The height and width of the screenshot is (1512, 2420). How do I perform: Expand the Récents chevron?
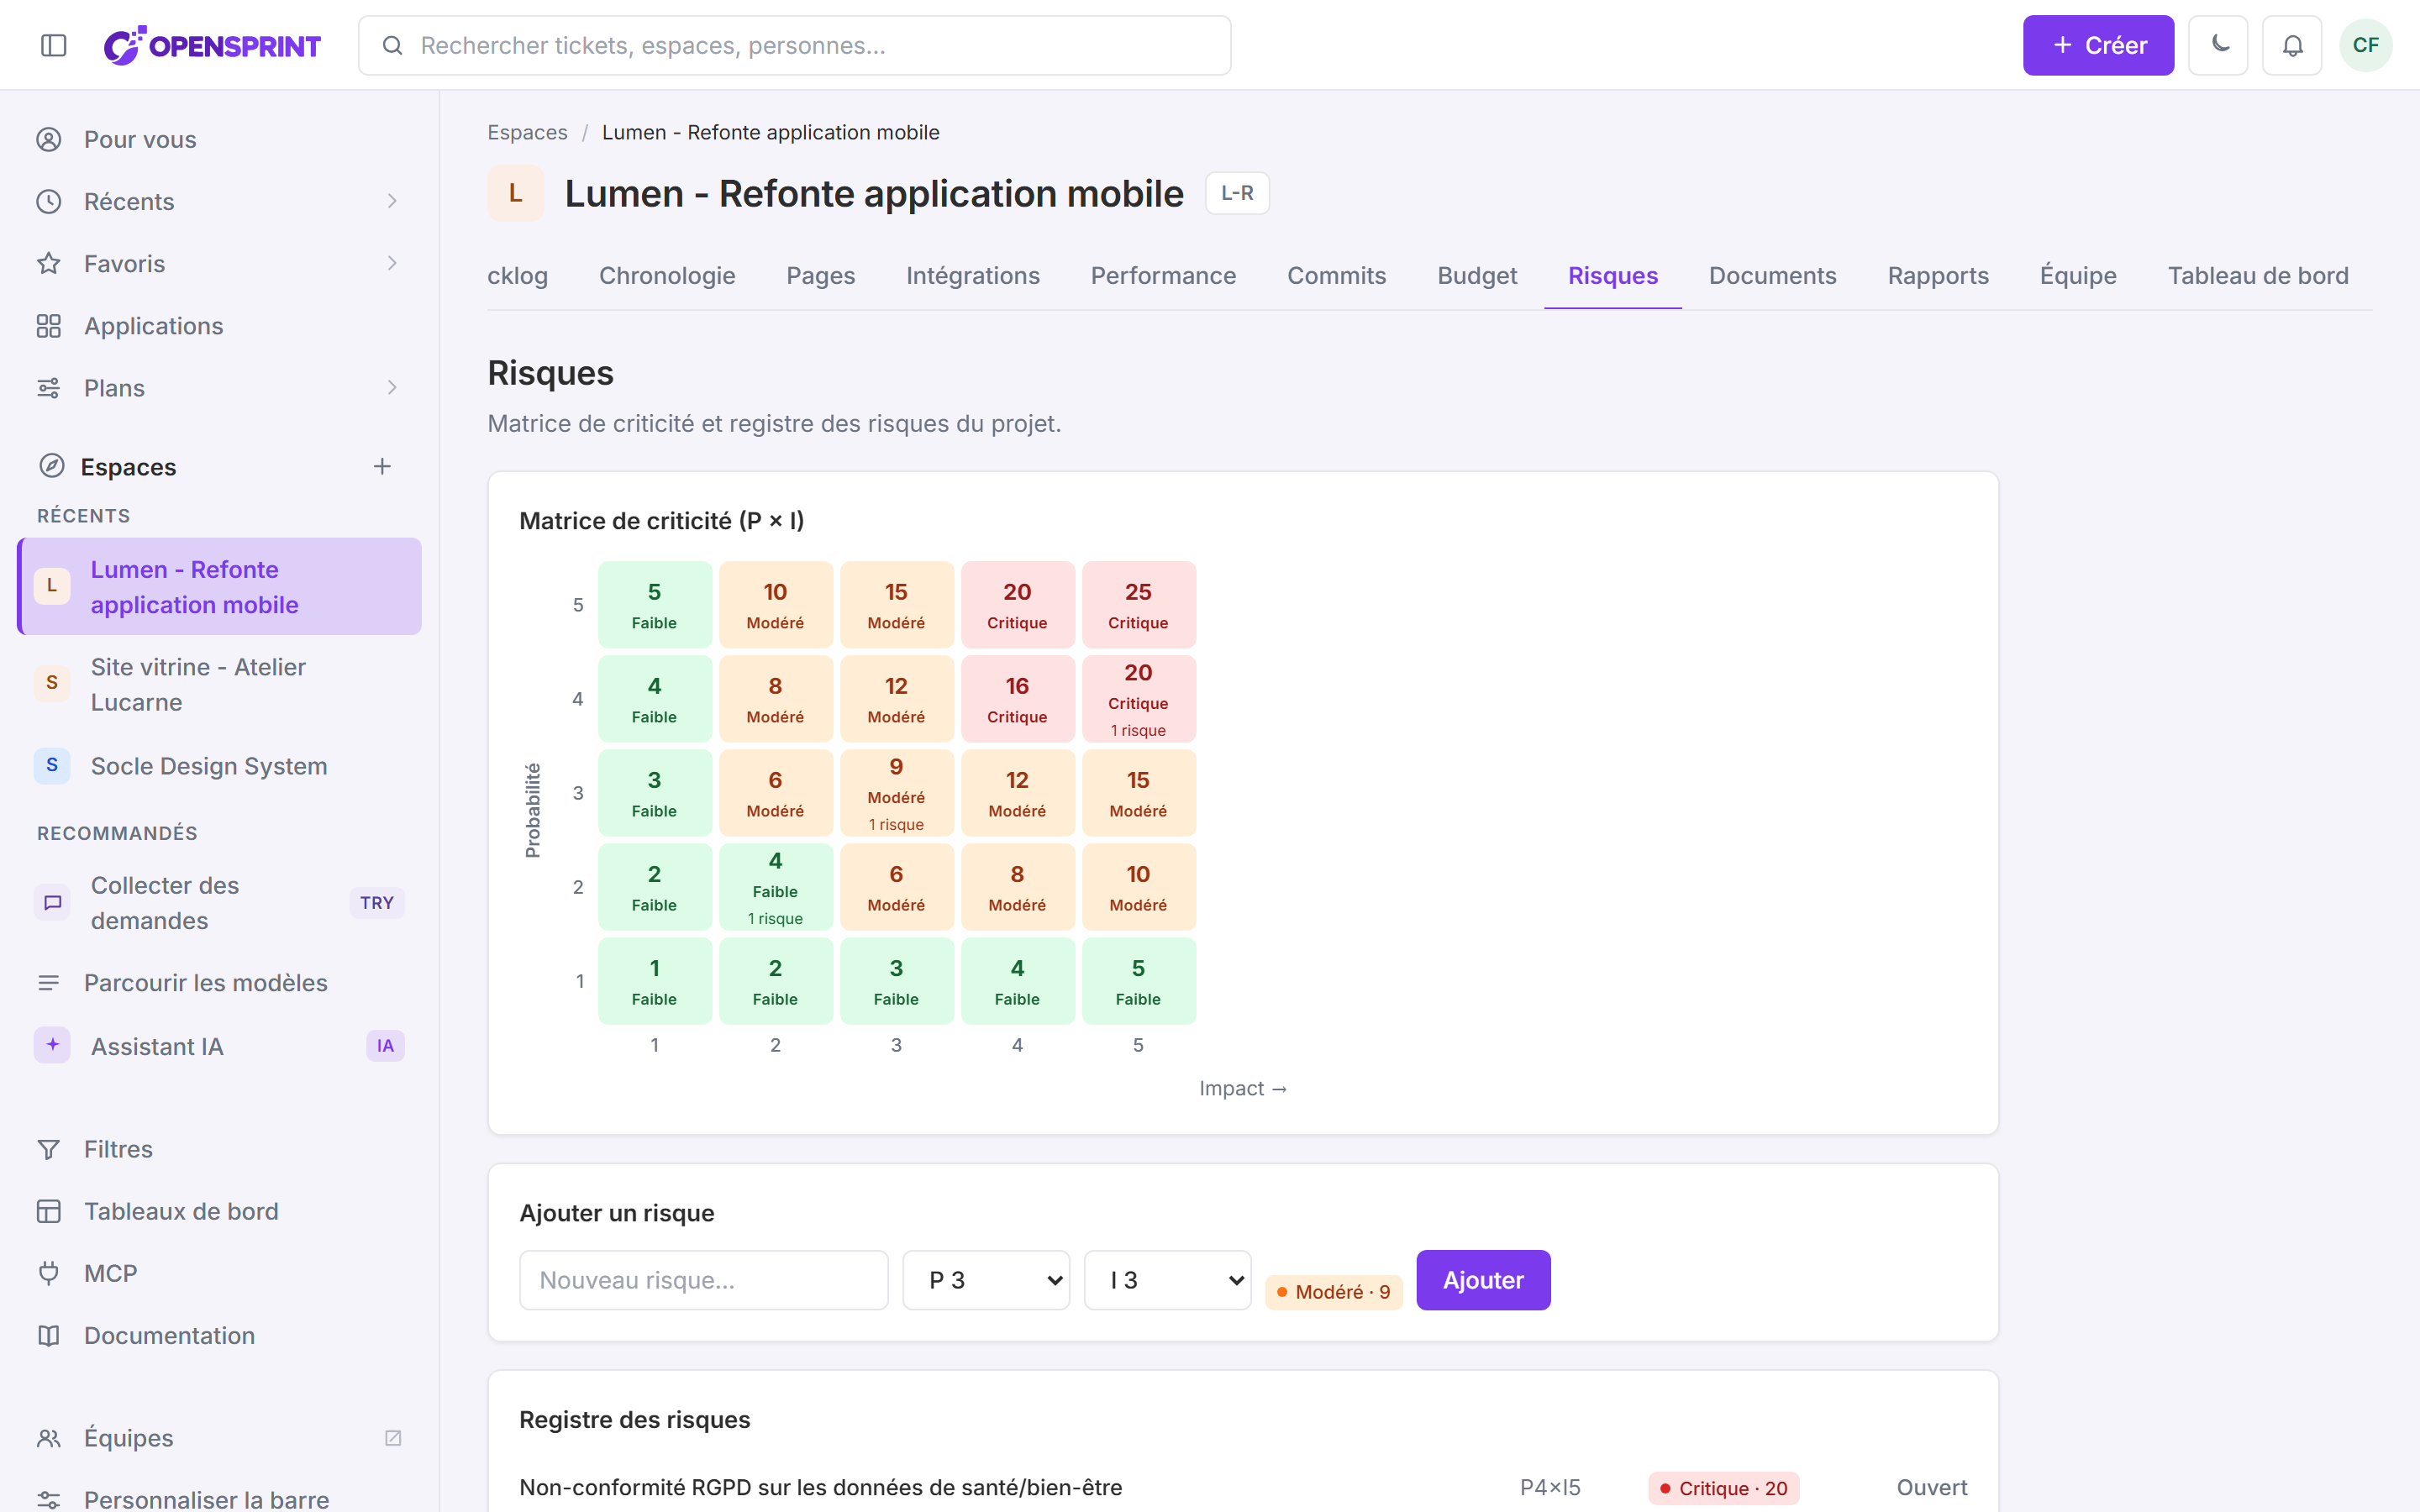pyautogui.click(x=392, y=201)
